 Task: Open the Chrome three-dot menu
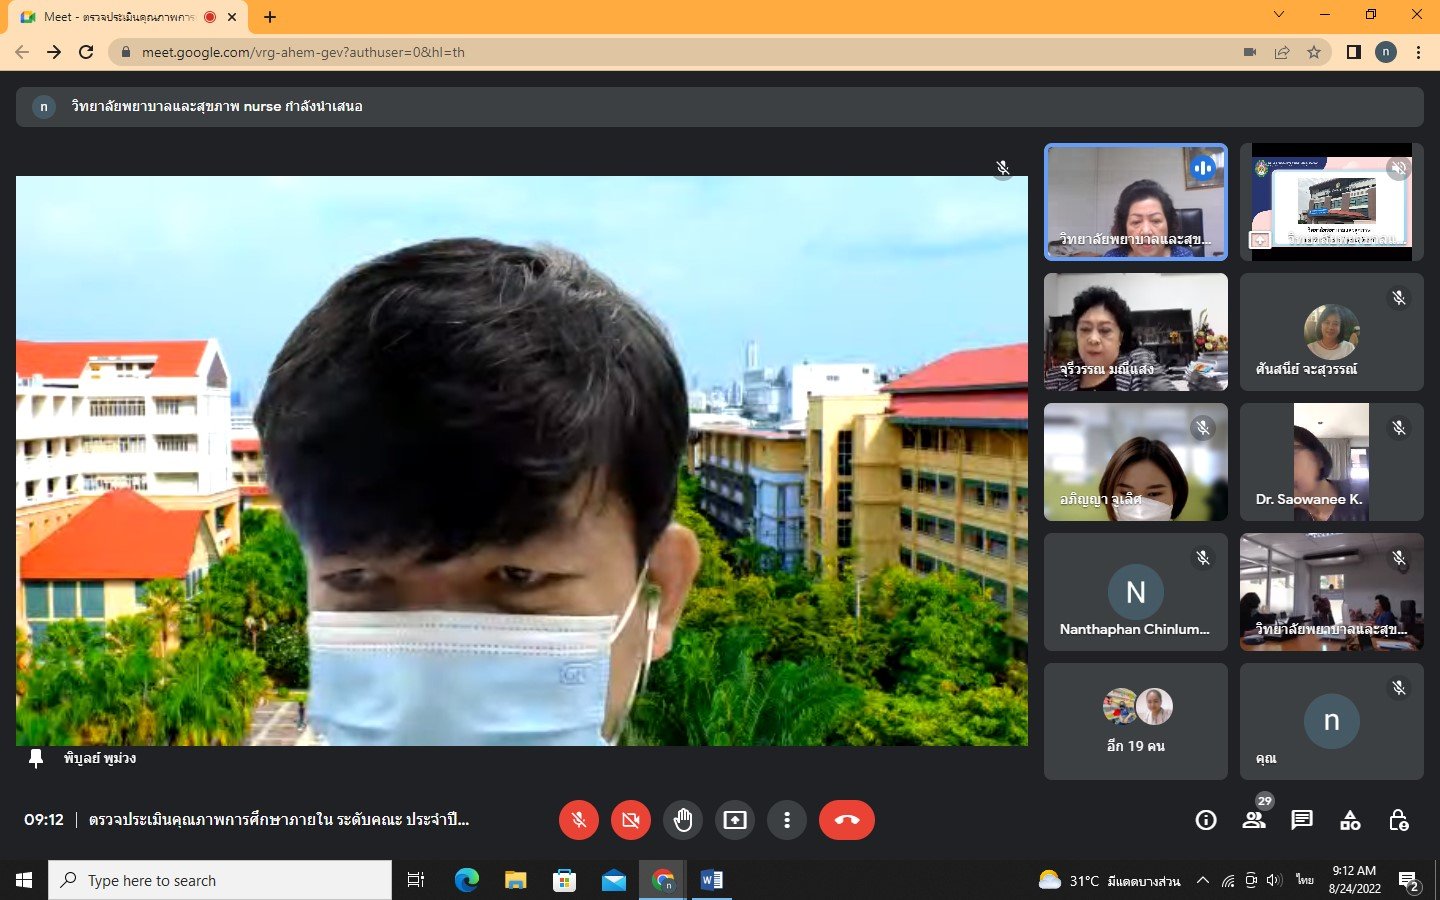click(1418, 52)
